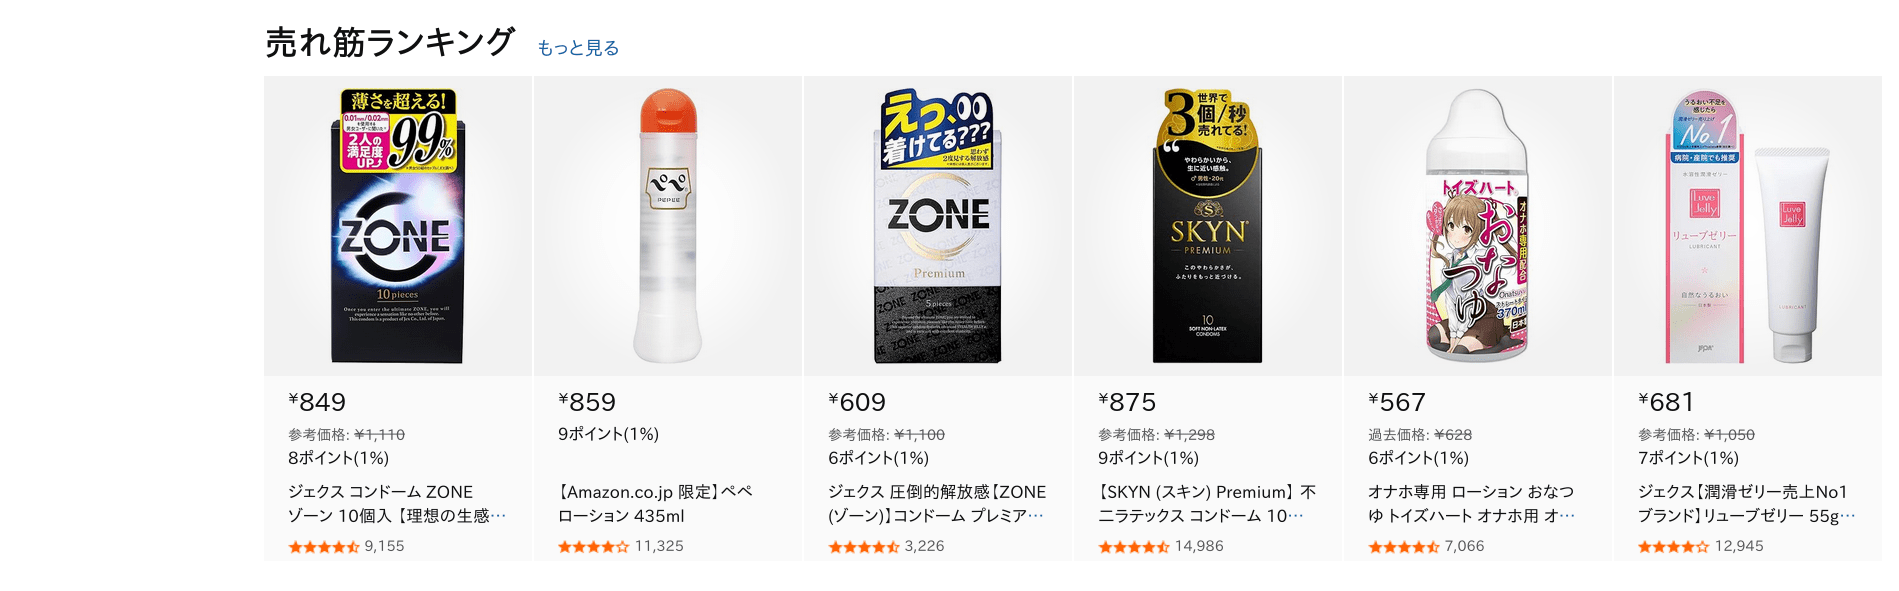Click the 7,066 review count
The width and height of the screenshot is (1899, 591).
point(1464,546)
